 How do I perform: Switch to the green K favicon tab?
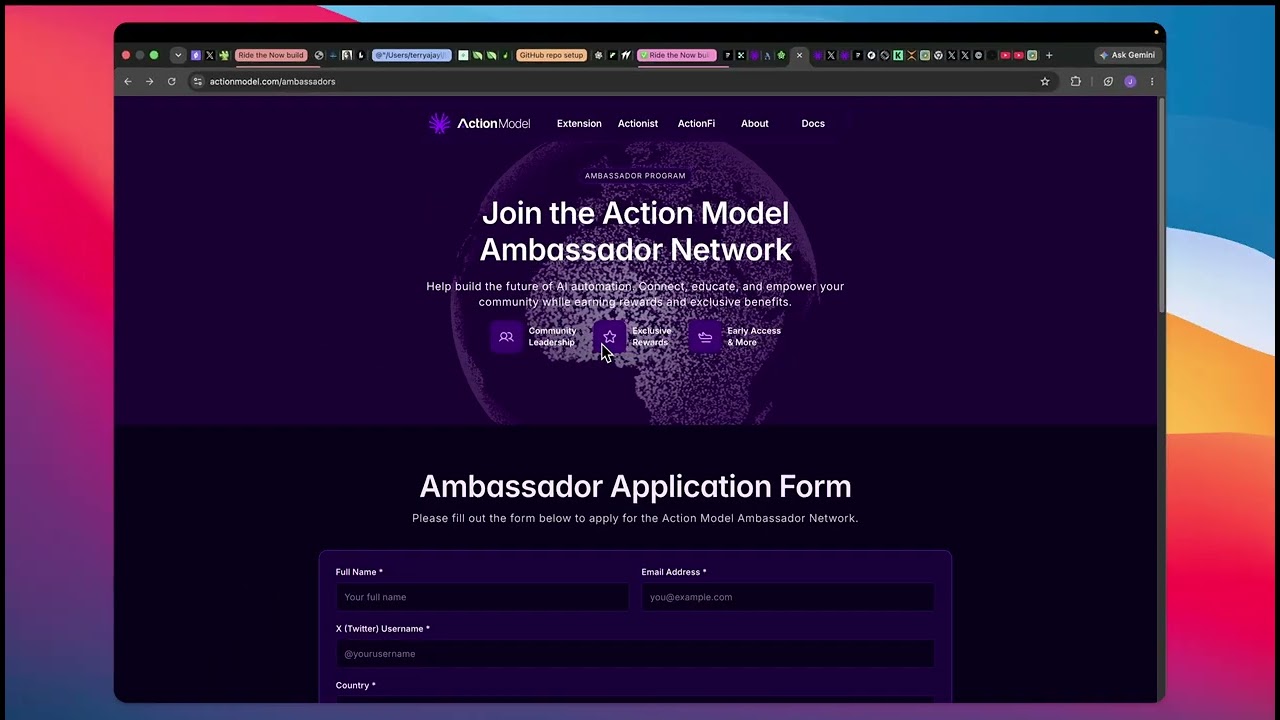point(898,55)
